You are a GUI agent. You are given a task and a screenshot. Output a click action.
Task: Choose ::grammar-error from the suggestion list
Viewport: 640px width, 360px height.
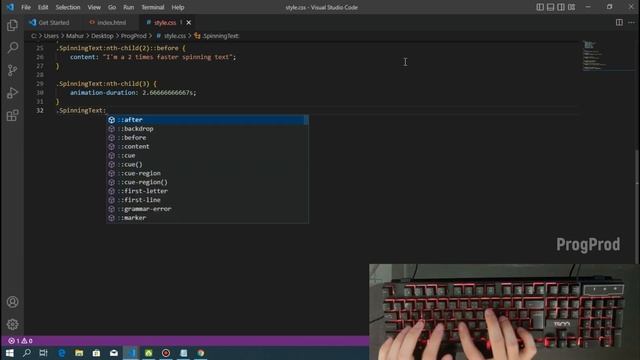coord(207,209)
